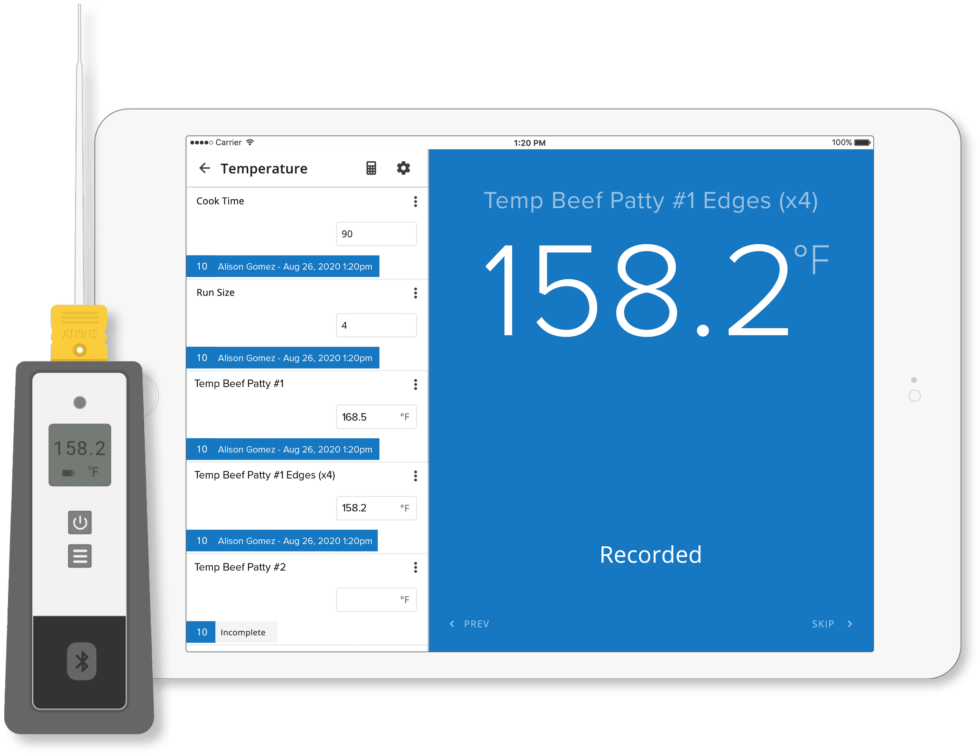Open the Temp Beef Patty #2 options menu
The image size is (980, 756).
pyautogui.click(x=415, y=567)
